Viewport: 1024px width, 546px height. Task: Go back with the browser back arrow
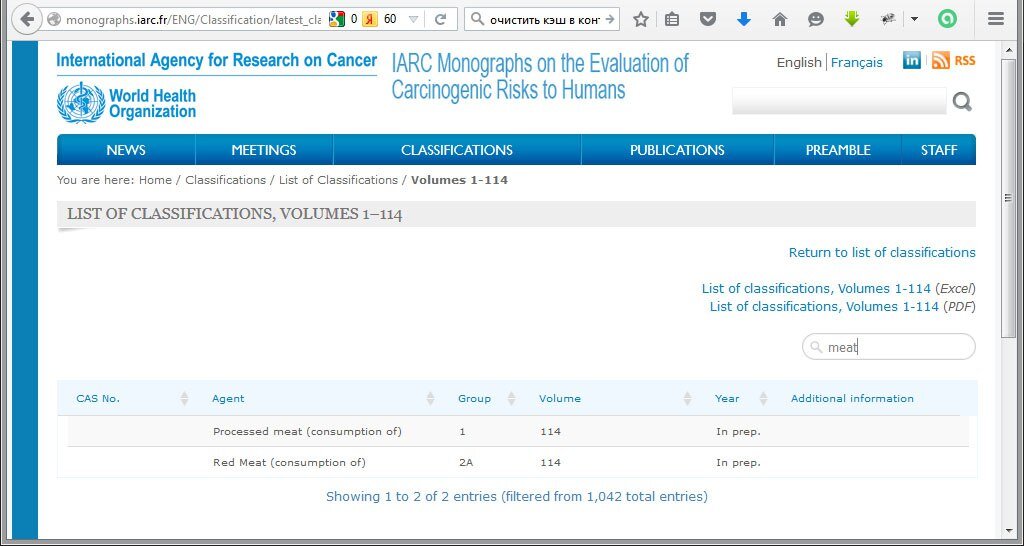(27, 19)
